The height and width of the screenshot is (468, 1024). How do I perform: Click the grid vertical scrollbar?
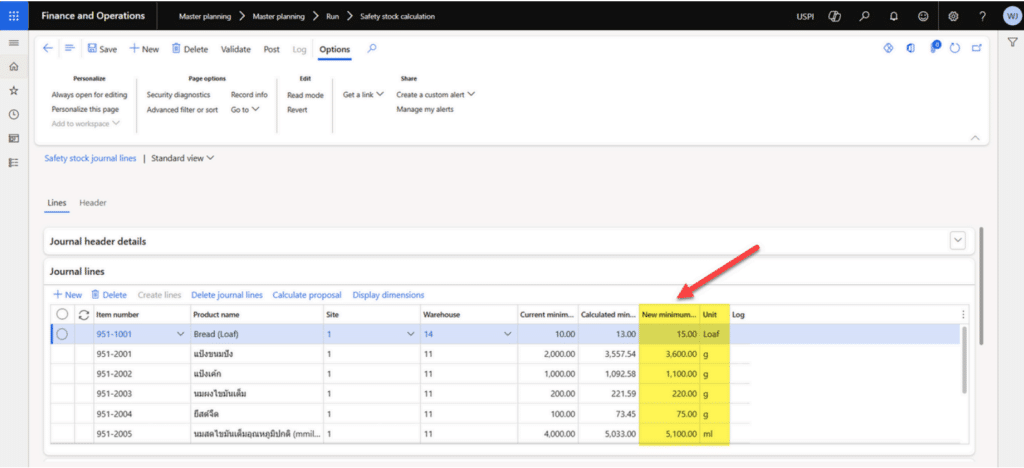pos(963,360)
